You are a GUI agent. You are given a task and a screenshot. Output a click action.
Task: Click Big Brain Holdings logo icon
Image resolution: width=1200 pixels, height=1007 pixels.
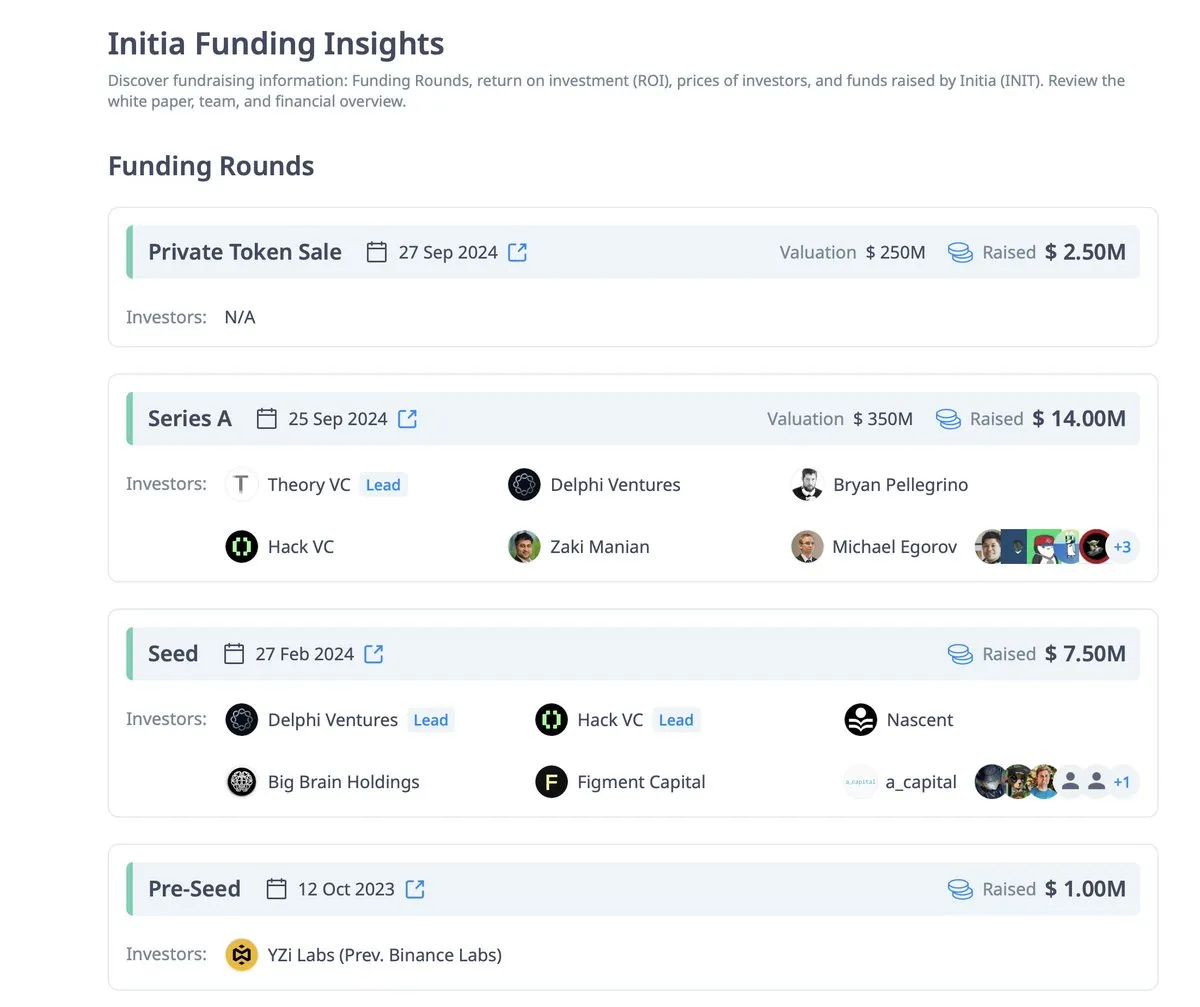coord(241,782)
